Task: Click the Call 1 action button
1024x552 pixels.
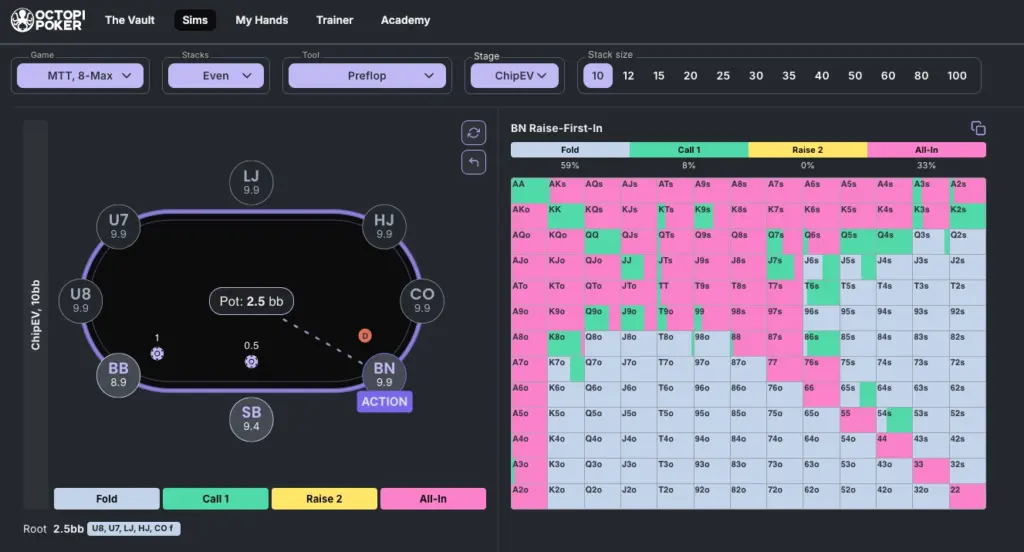Action: point(216,498)
